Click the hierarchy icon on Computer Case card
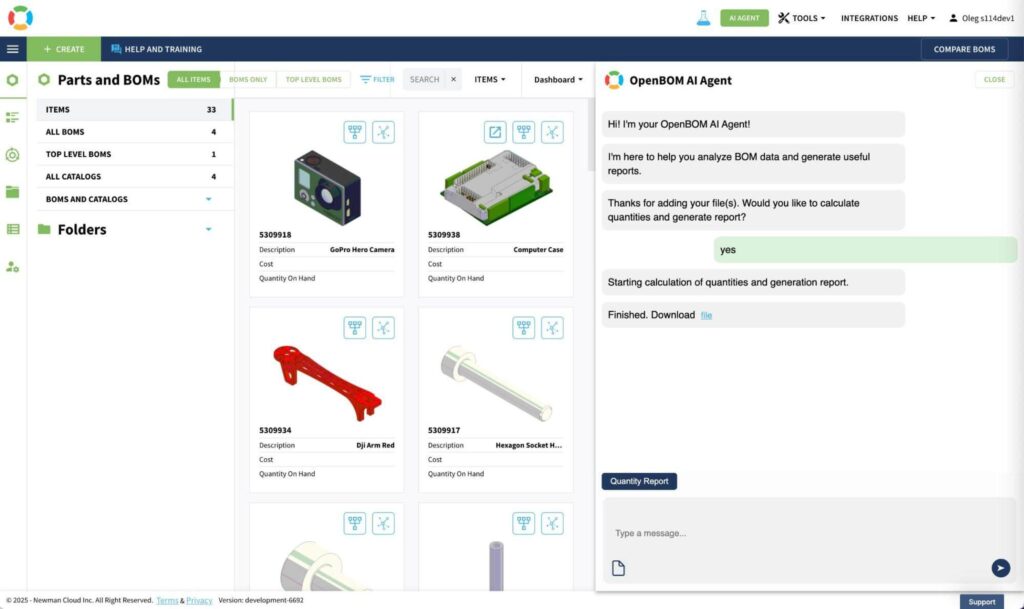 pyautogui.click(x=524, y=133)
